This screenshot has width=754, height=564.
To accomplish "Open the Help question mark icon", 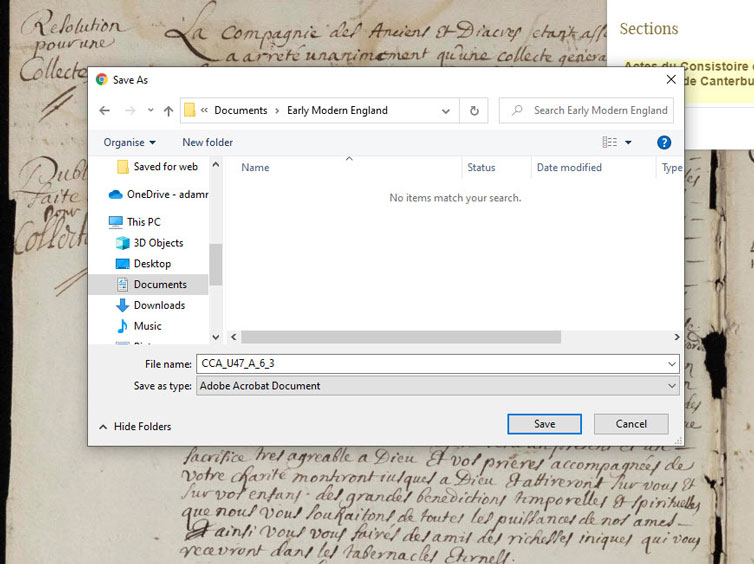I will click(x=664, y=142).
